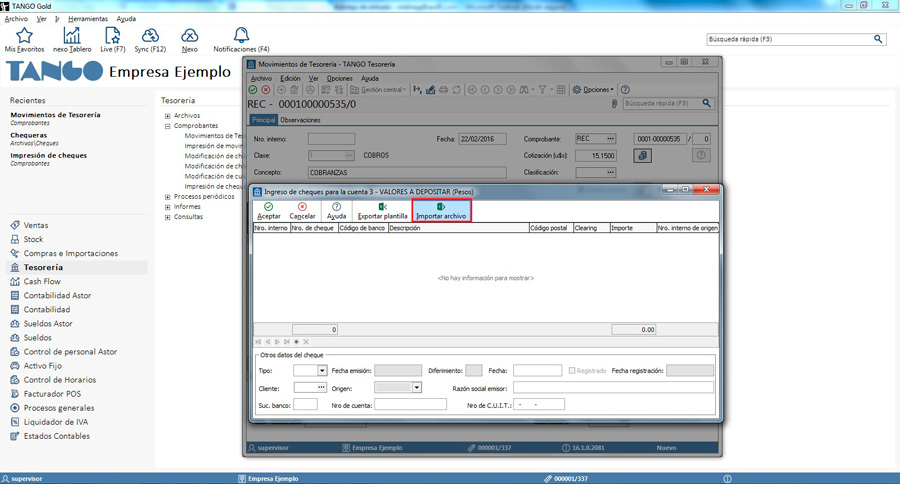
Task: Toggle the Registrado checkbox
Action: pos(572,371)
